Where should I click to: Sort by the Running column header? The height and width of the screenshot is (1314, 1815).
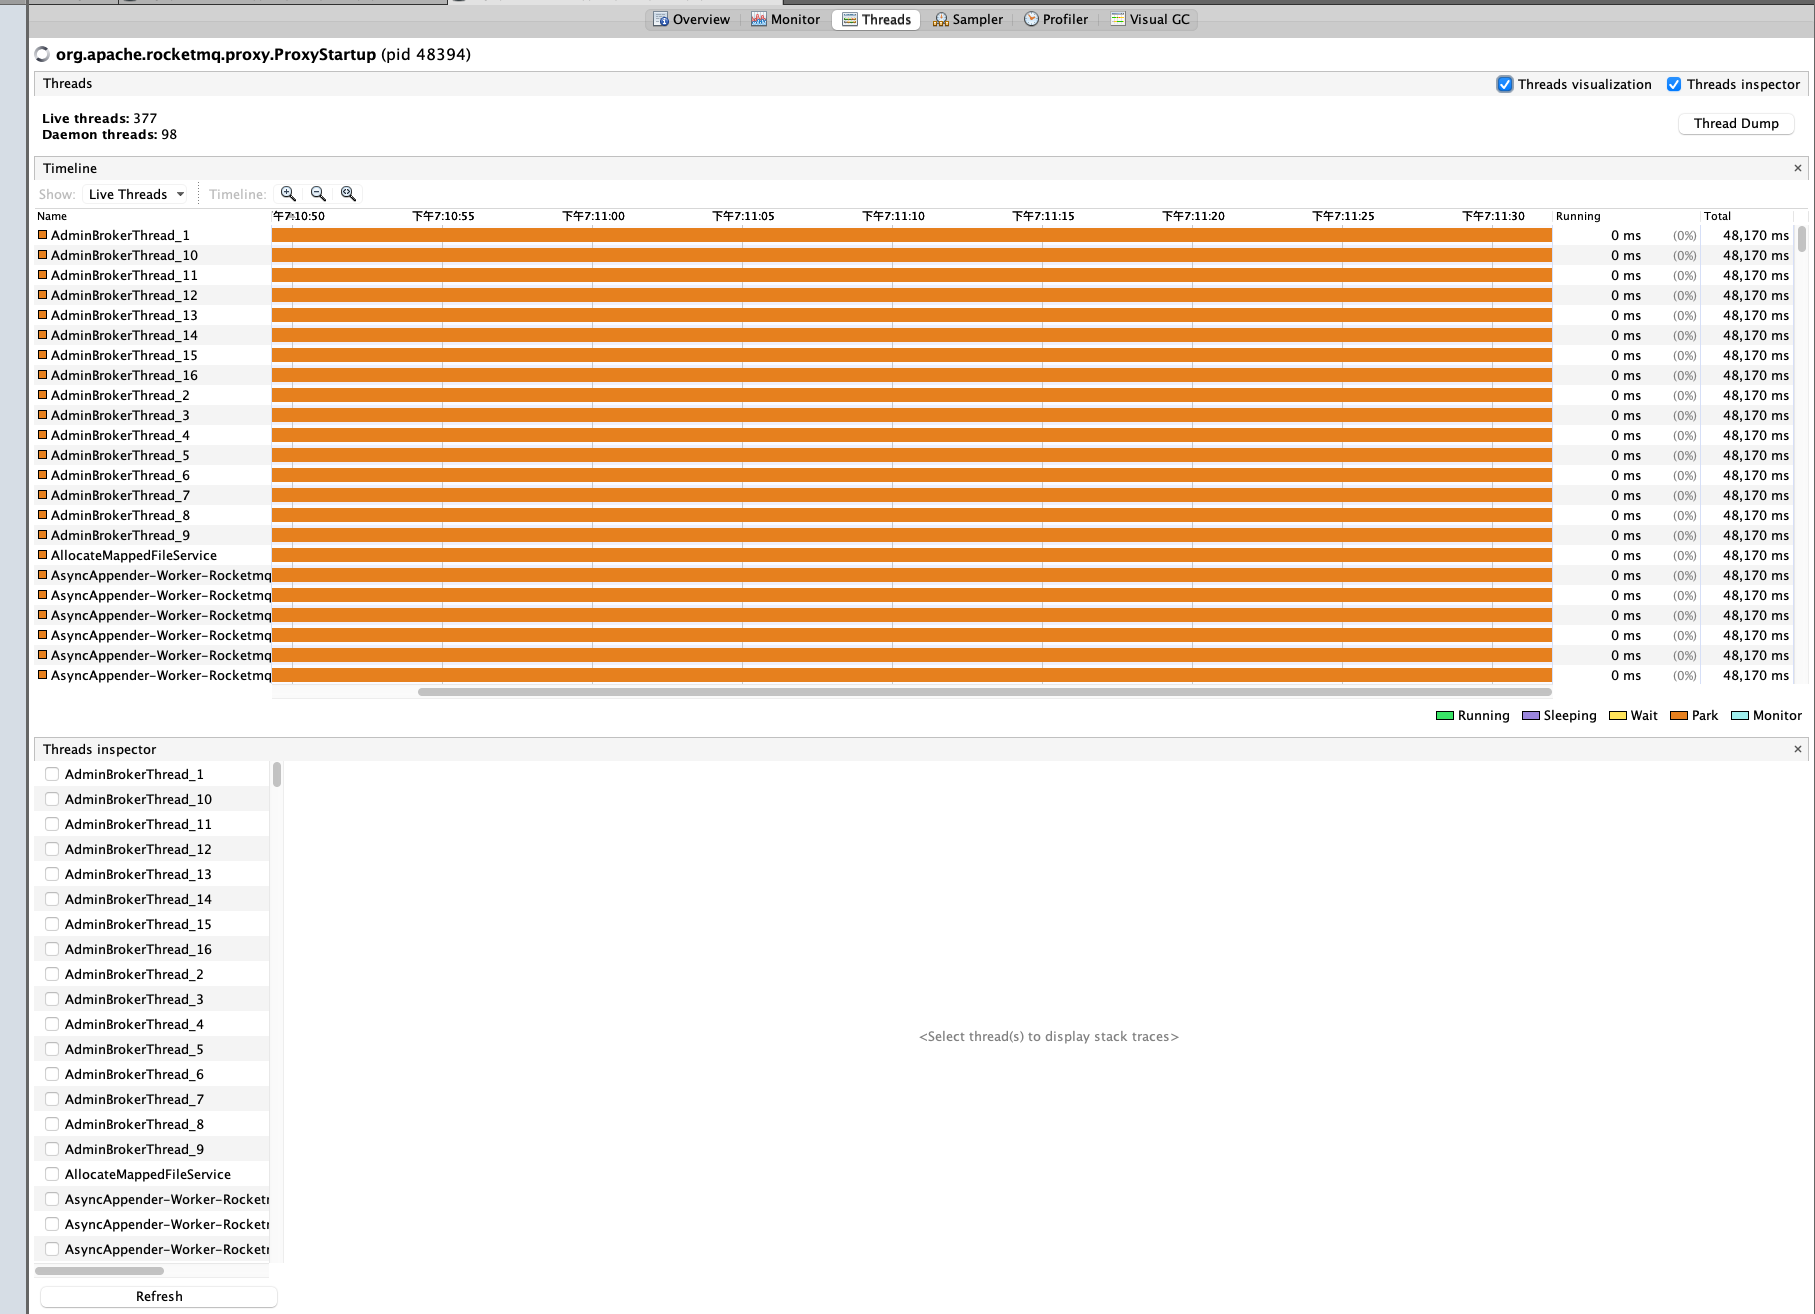click(x=1578, y=216)
